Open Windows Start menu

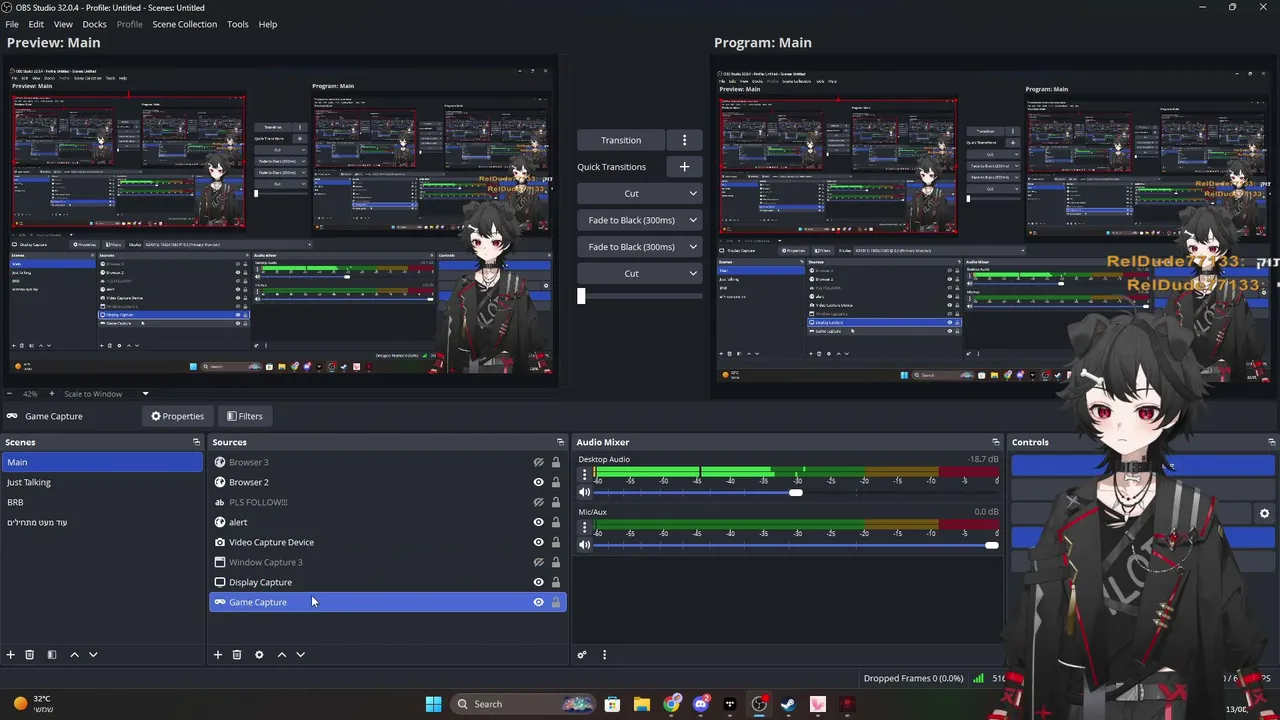(x=433, y=704)
